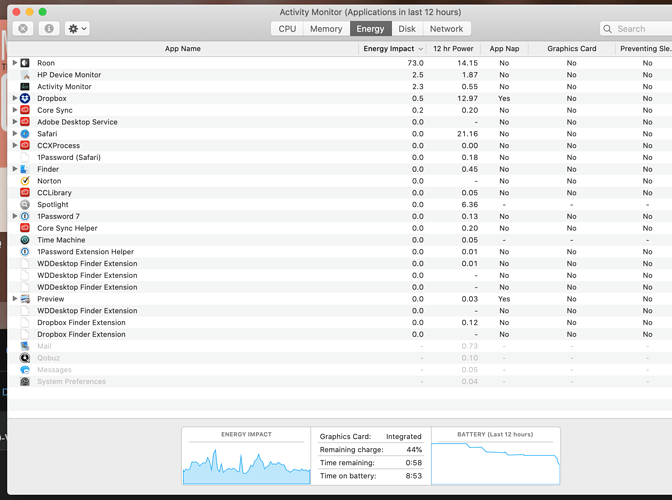Sort by App Nap column
This screenshot has width=672, height=500.
pyautogui.click(x=504, y=49)
